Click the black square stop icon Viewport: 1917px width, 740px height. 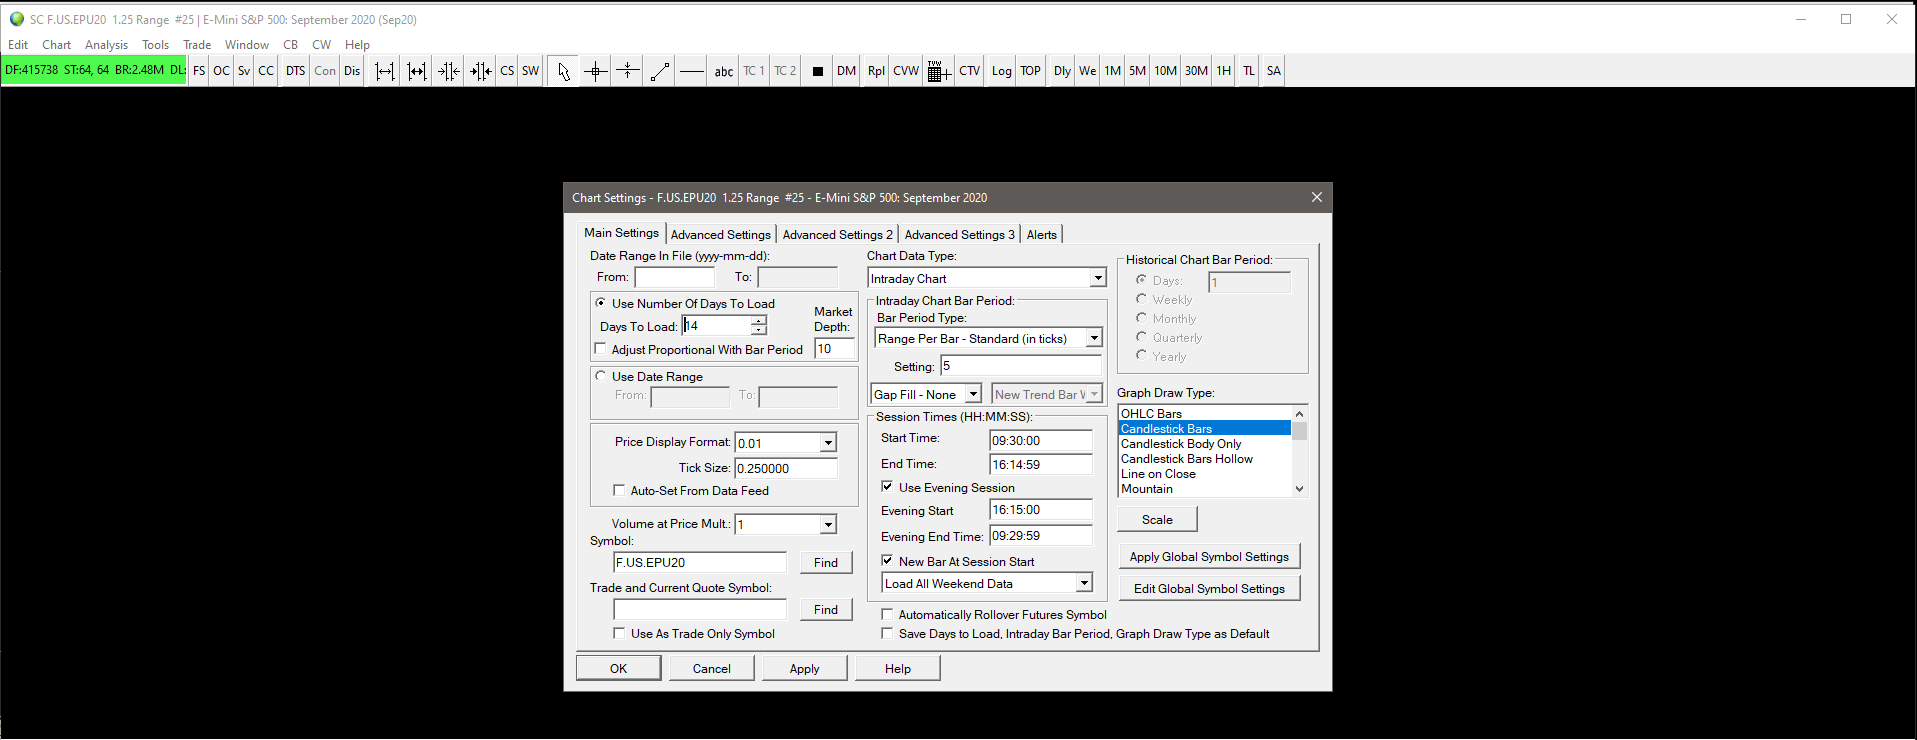coord(818,71)
